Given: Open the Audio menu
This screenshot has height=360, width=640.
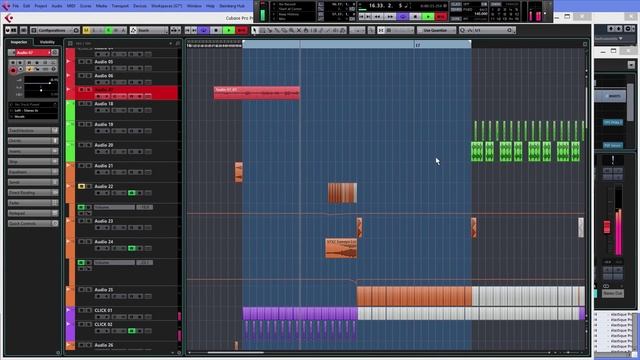Looking at the screenshot, I should pyautogui.click(x=57, y=6).
